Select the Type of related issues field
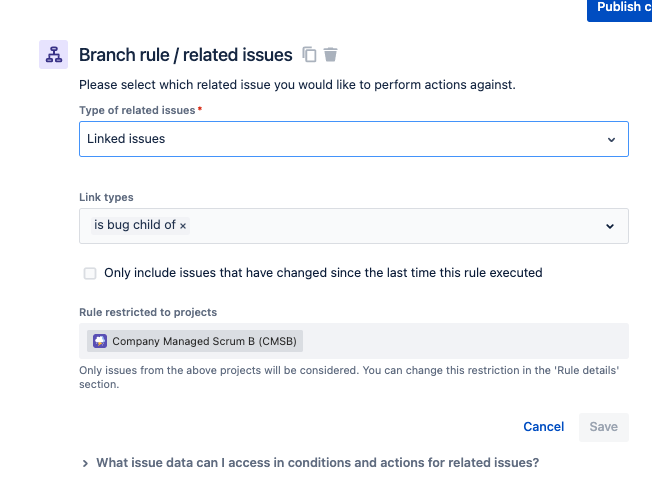 pos(354,139)
